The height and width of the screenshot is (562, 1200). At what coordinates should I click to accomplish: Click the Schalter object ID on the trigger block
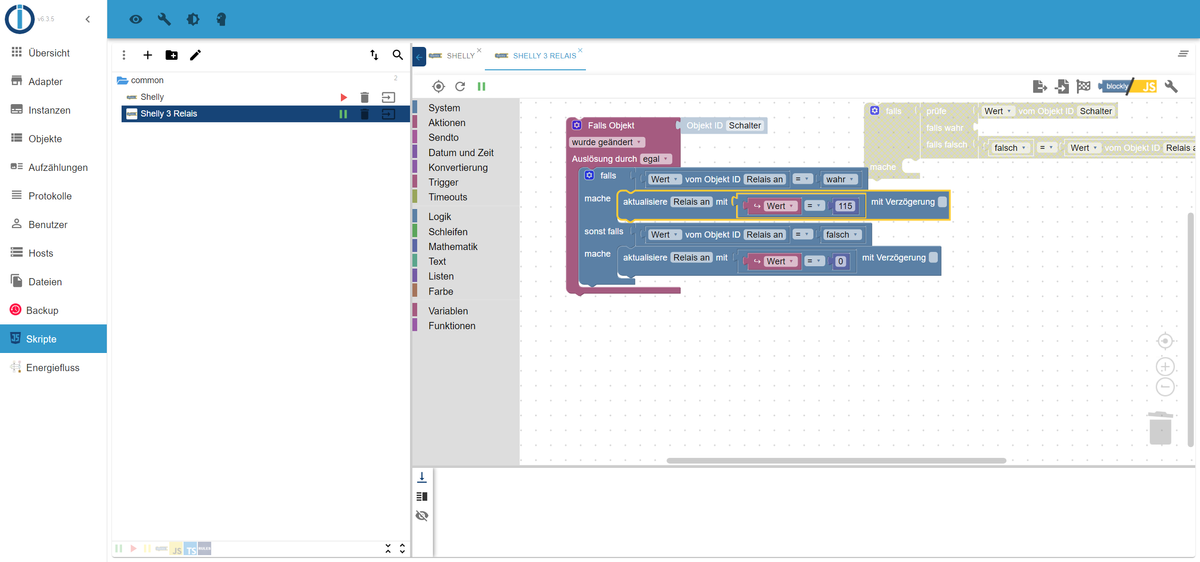coord(745,126)
